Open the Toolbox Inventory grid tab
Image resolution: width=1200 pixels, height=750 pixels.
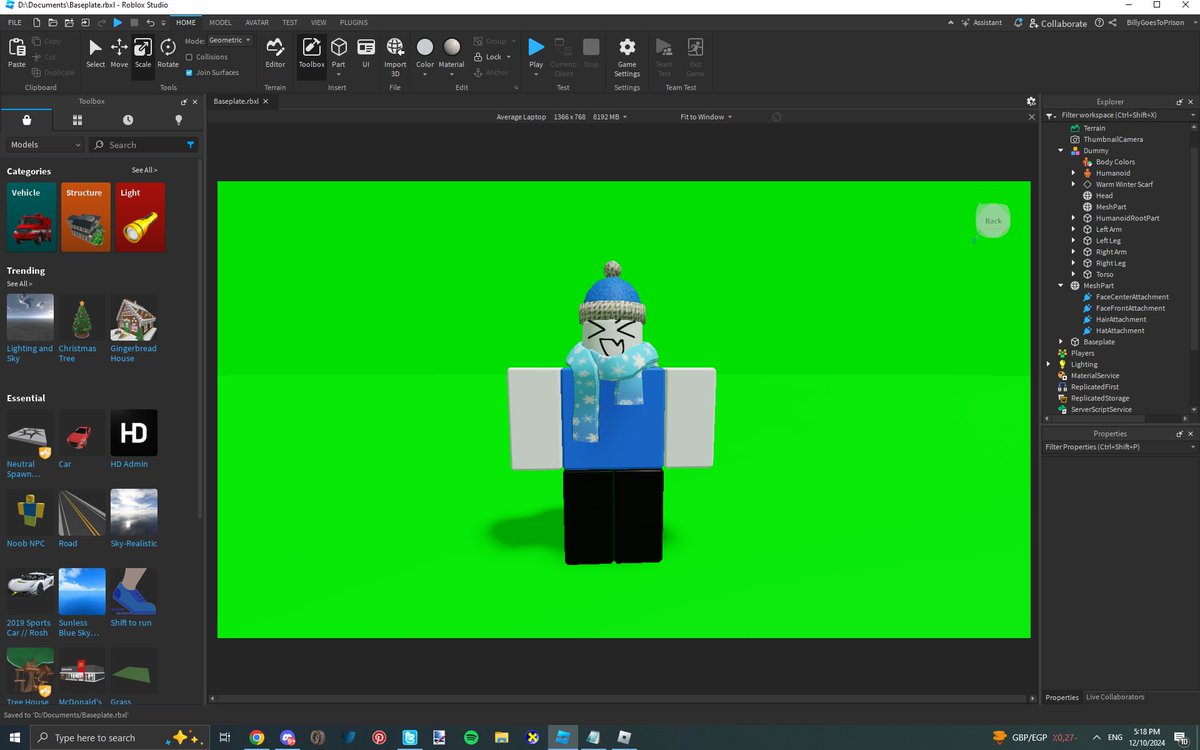coord(77,119)
